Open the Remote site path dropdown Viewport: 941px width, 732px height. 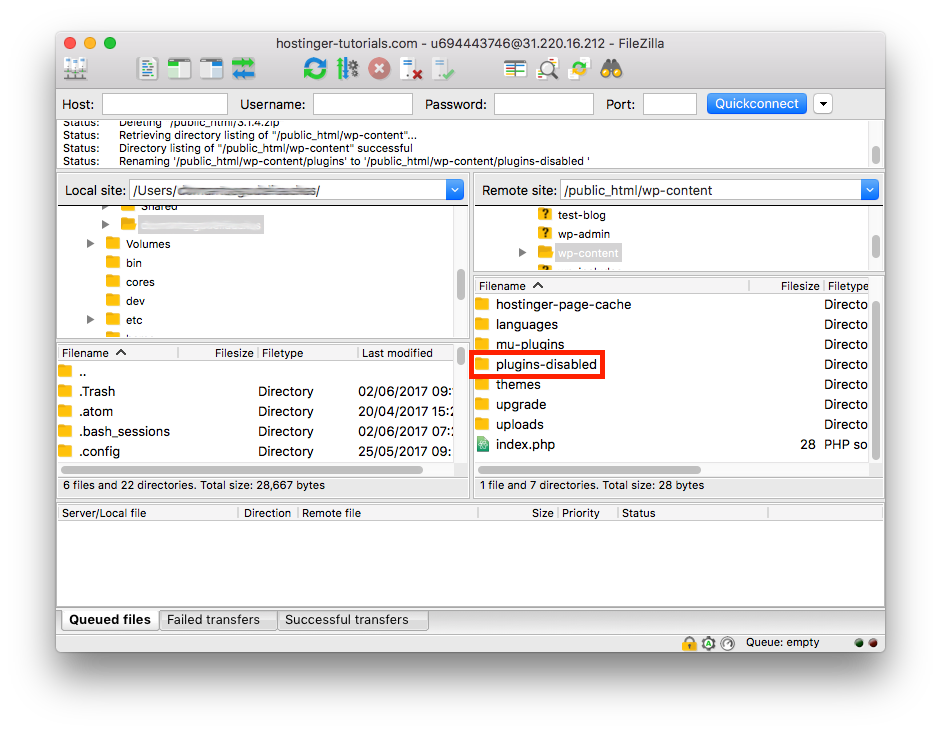click(870, 190)
